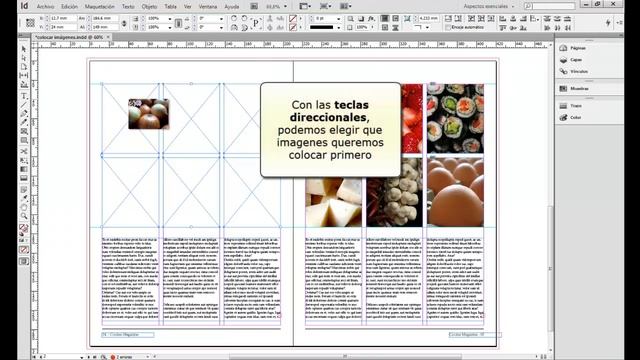
Task: Select the Zoom tool
Action: point(24,216)
